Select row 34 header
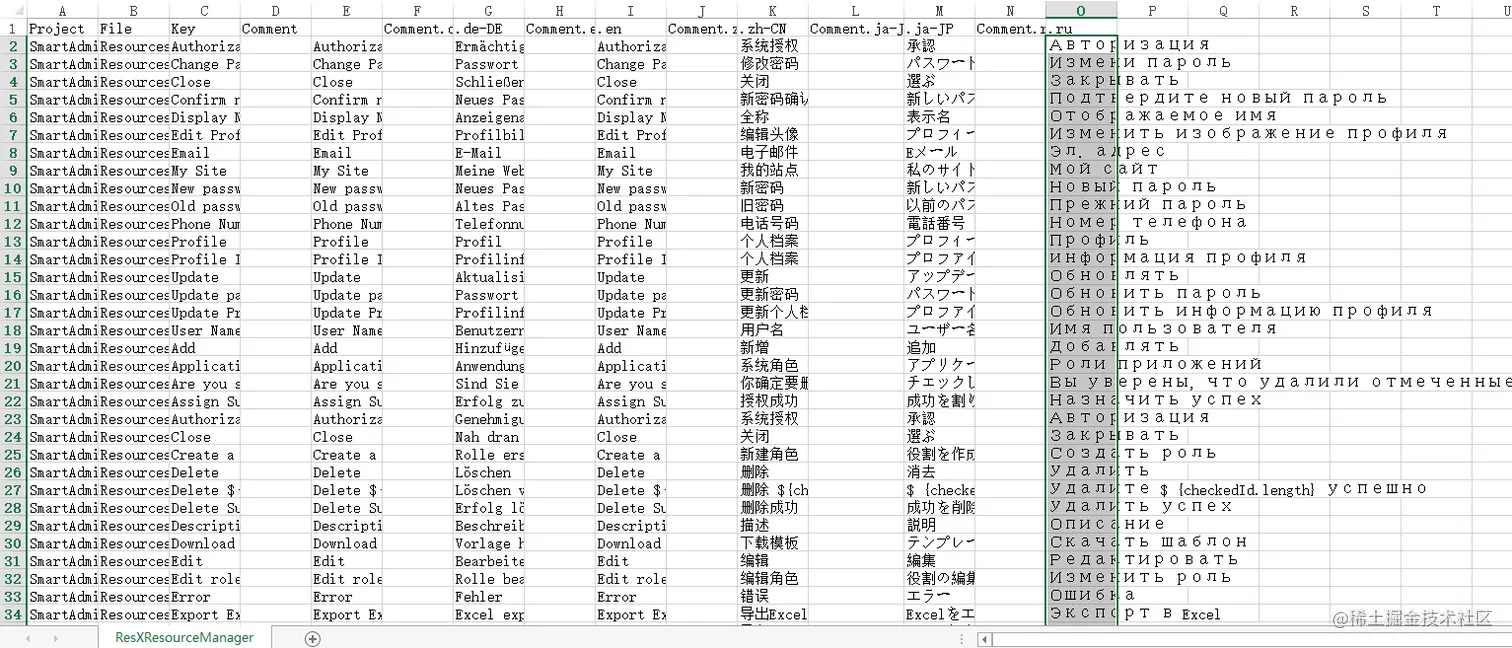Screen dimensions: 1512x648 (13, 614)
